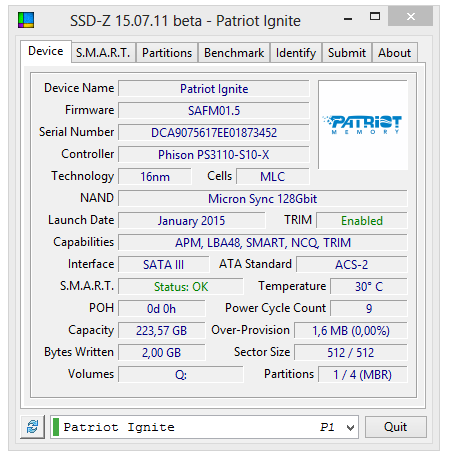Viewport: 449px width, 456px height.
Task: Select the Identify tab
Action: pos(296,53)
